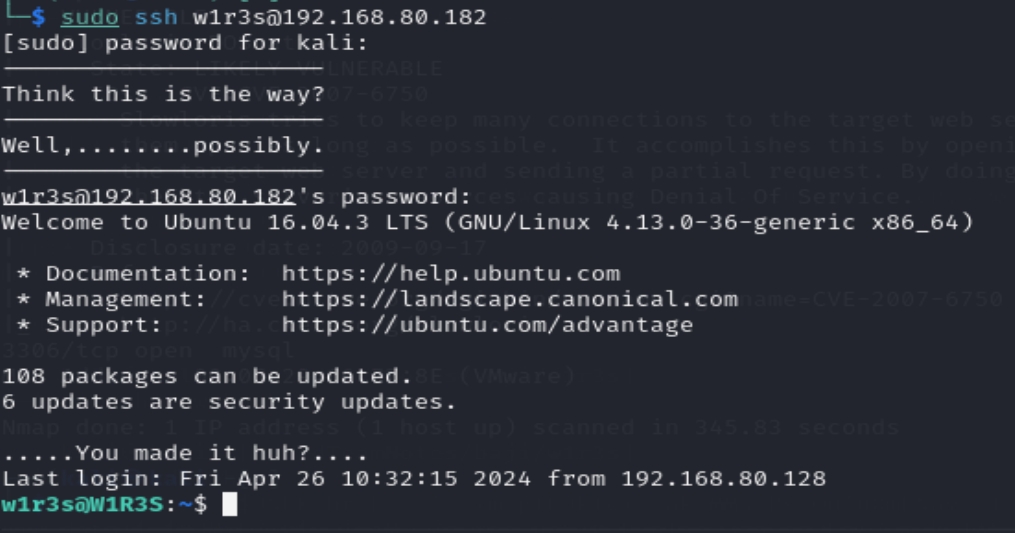The height and width of the screenshot is (533, 1015).
Task: Click the terminal cursor block at prompt
Action: coord(230,505)
